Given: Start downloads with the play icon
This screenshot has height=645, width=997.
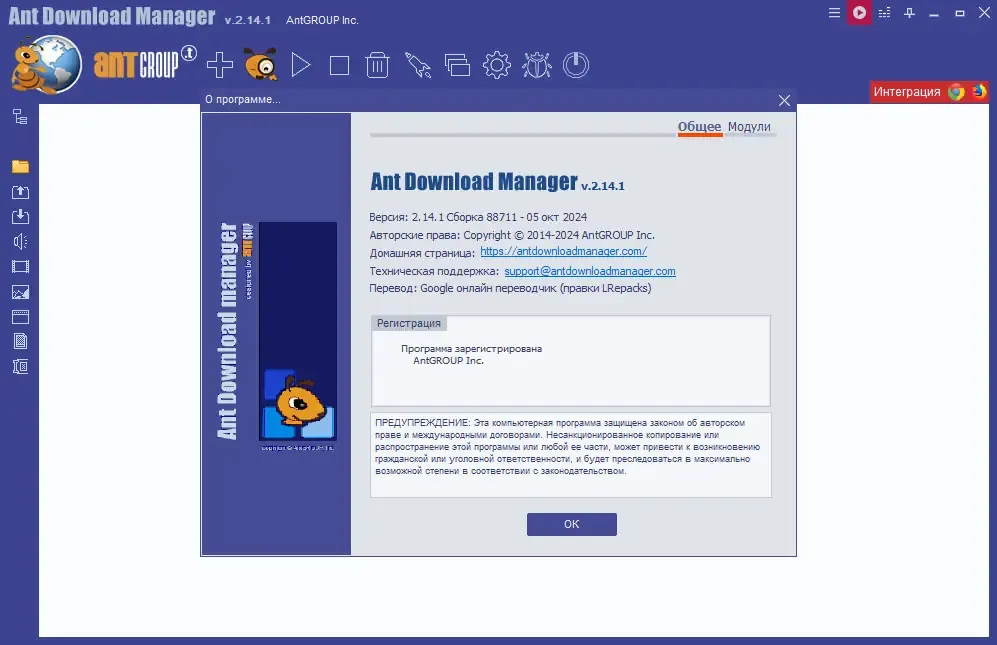Looking at the screenshot, I should [x=301, y=65].
